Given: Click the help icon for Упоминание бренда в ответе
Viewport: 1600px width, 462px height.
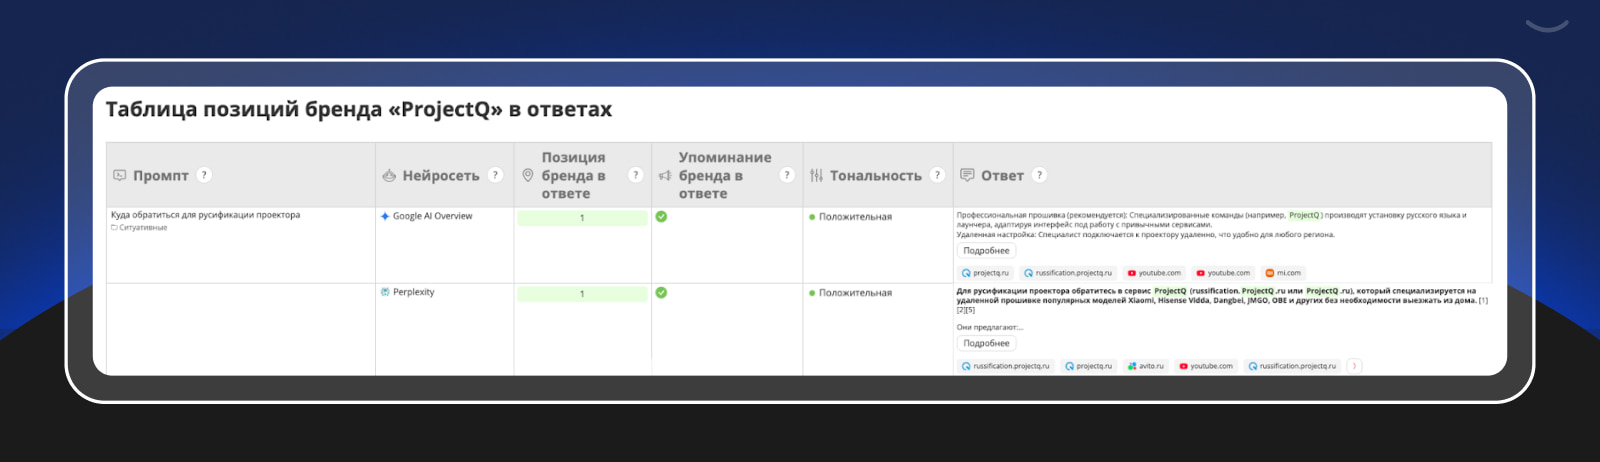Looking at the screenshot, I should [787, 175].
